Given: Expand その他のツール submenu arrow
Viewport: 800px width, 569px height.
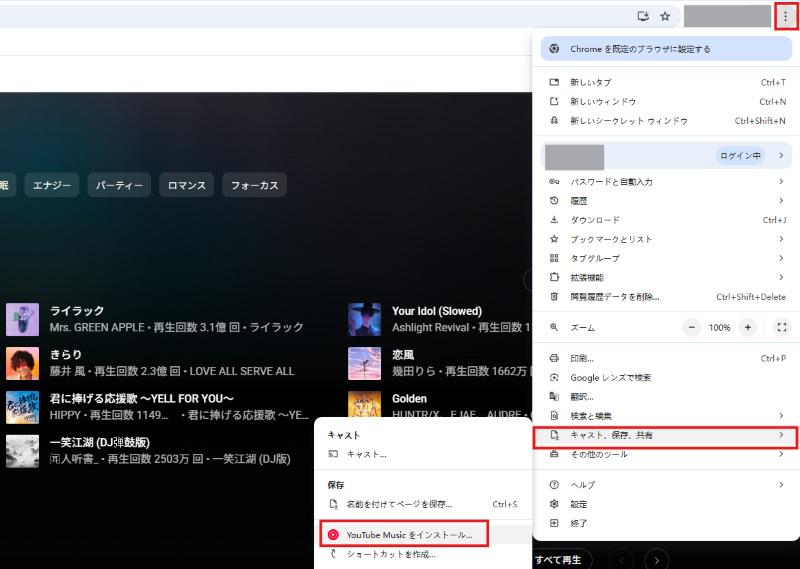Looking at the screenshot, I should [x=781, y=454].
